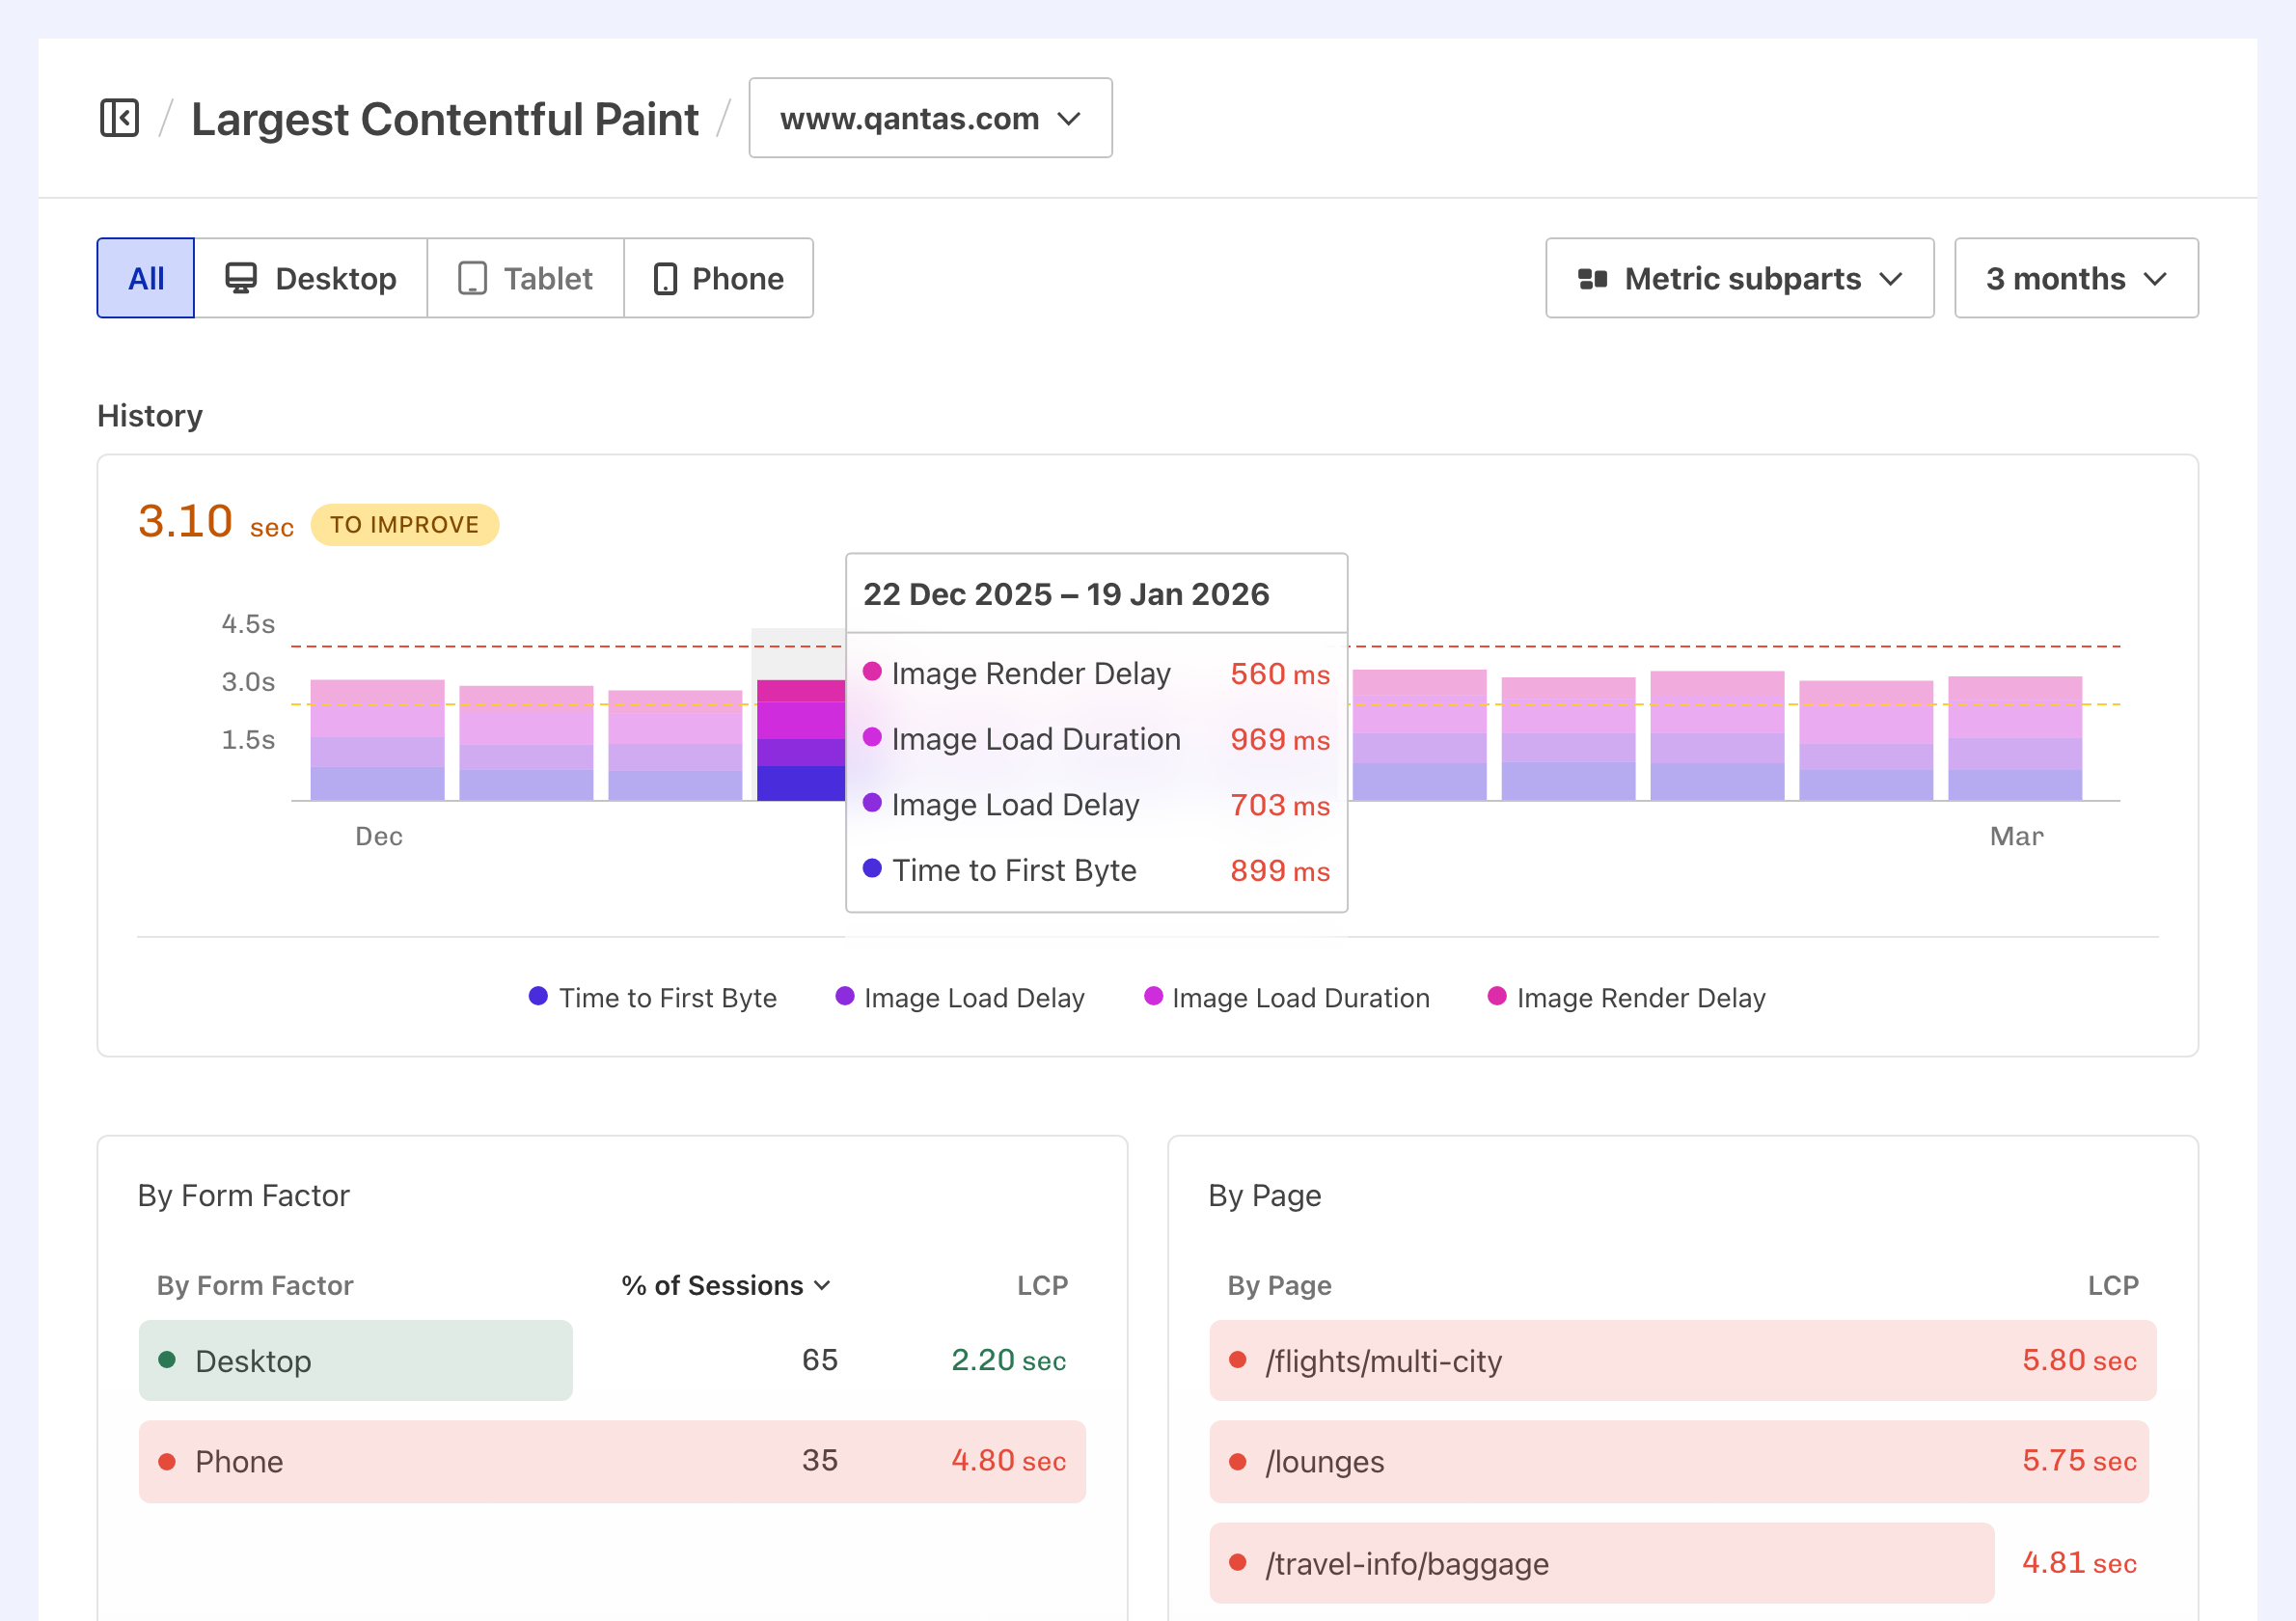
Task: Select the Phone device icon
Action: click(665, 278)
